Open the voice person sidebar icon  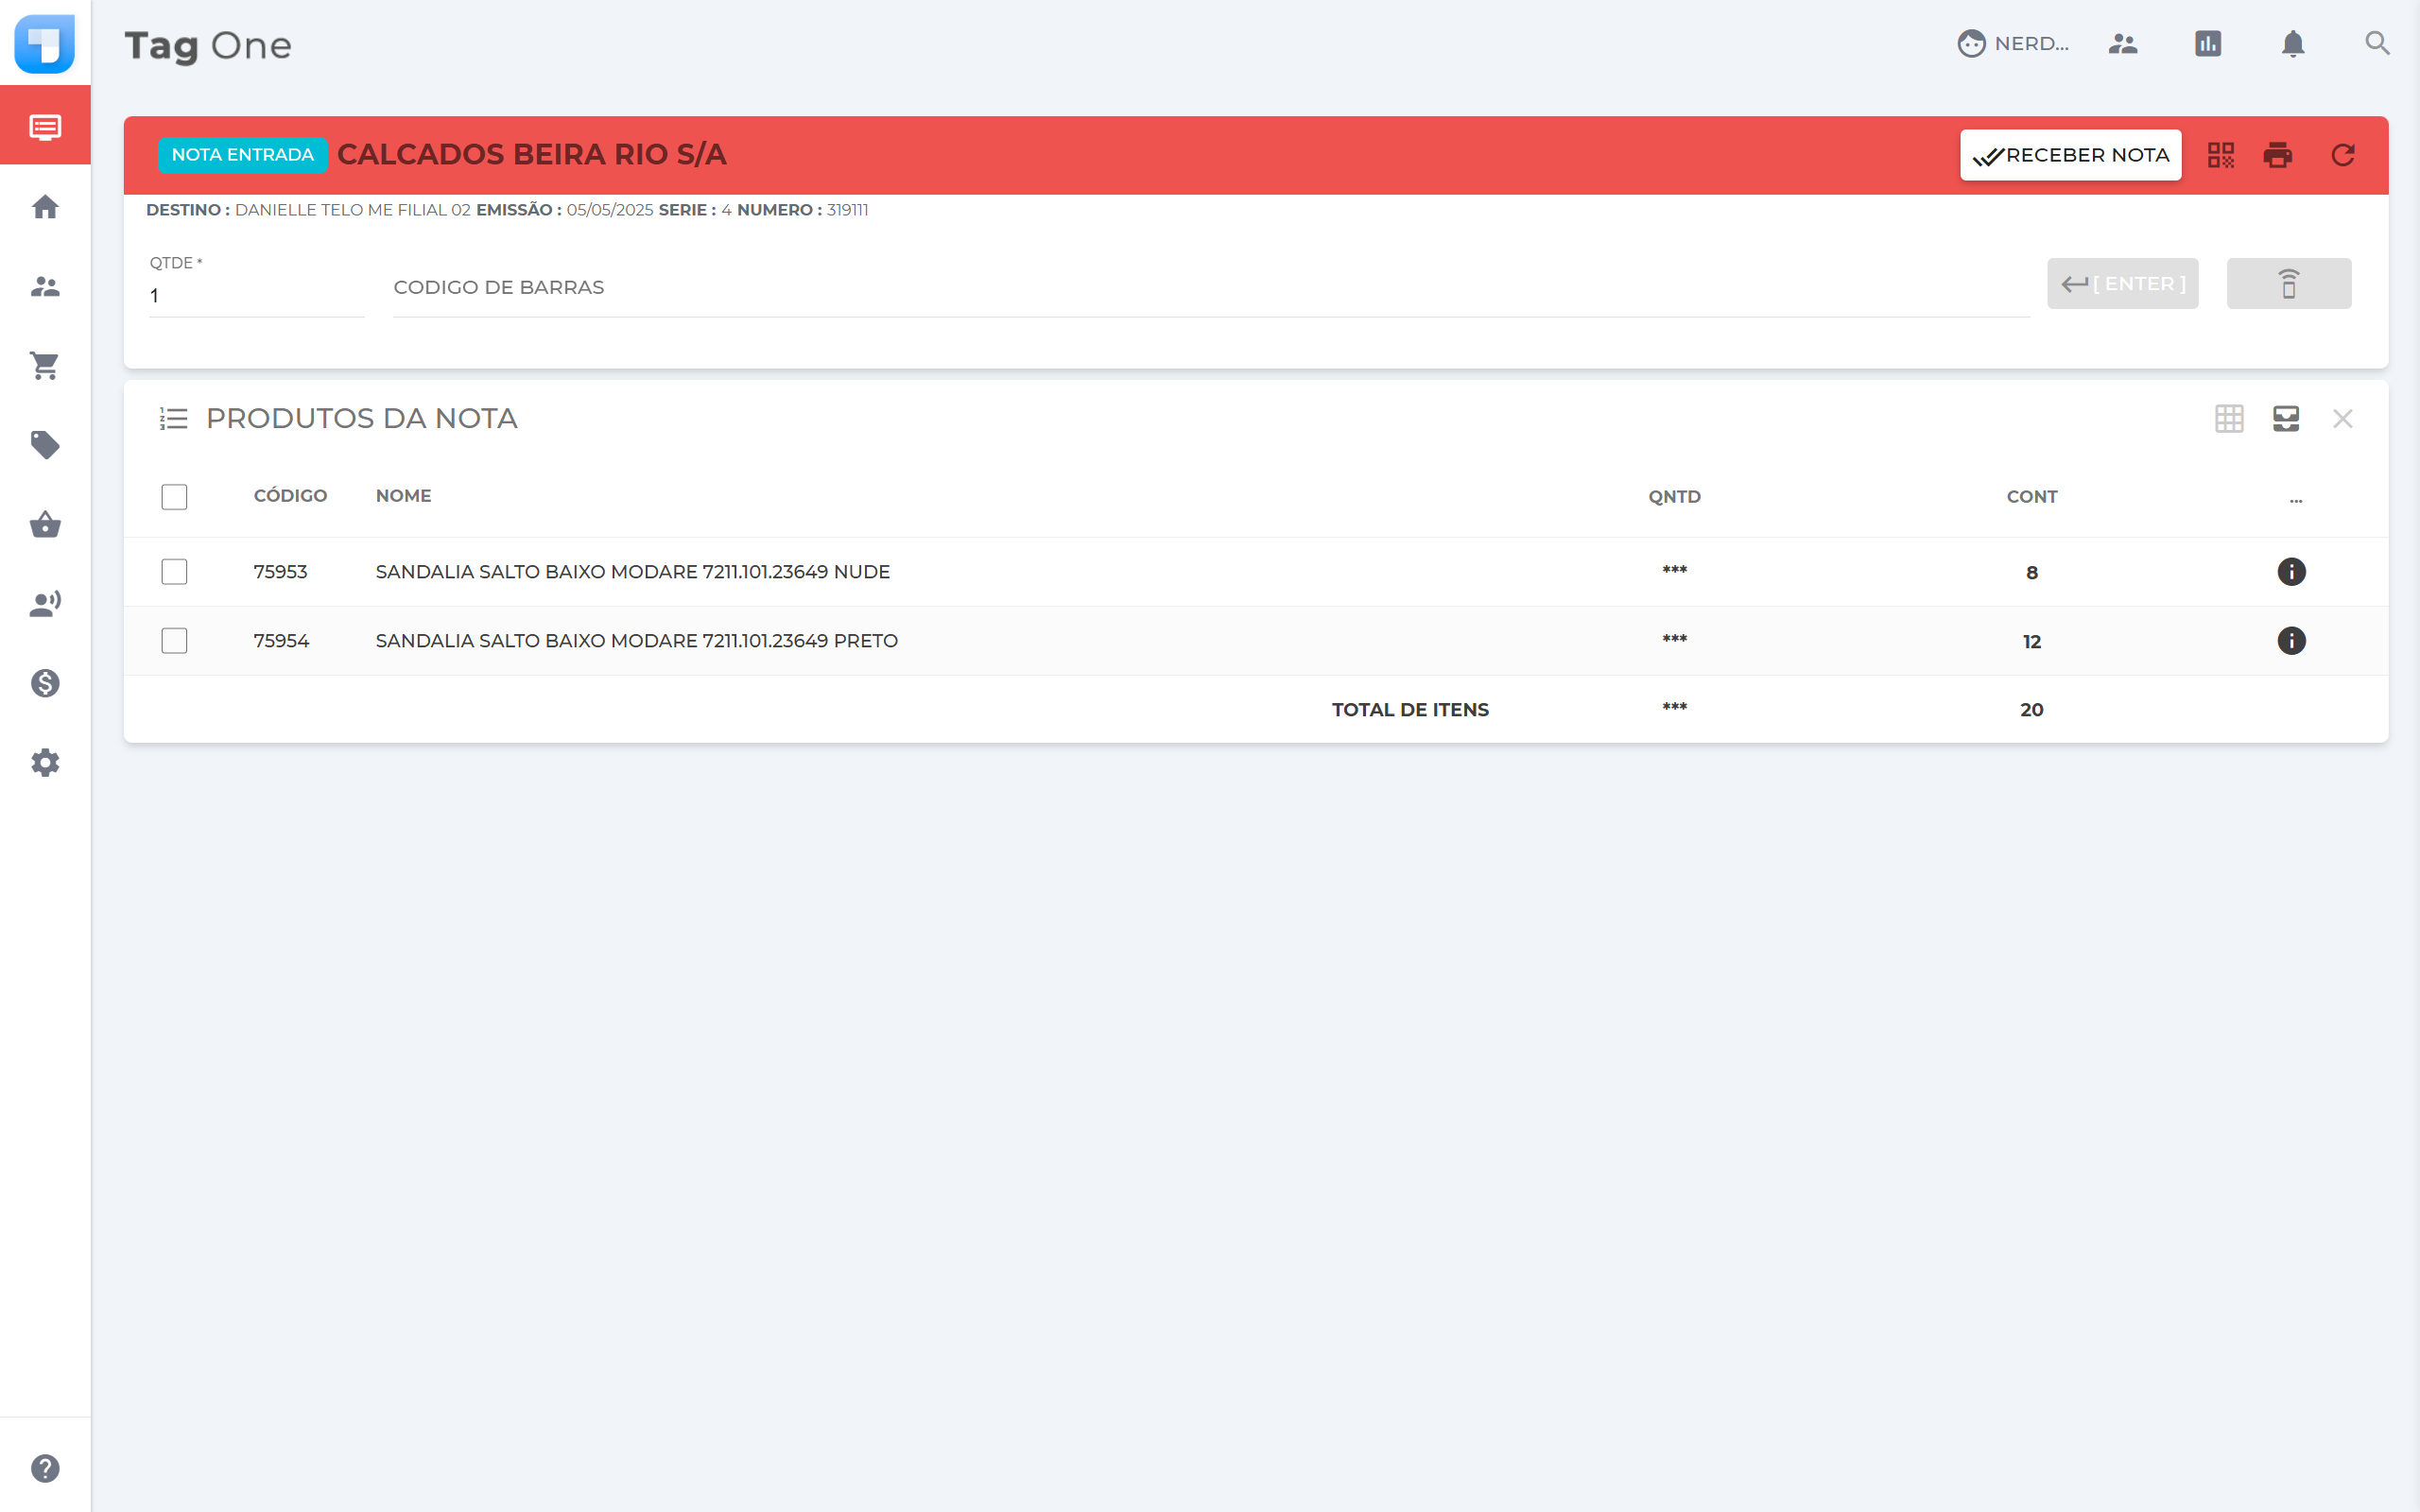coord(45,604)
